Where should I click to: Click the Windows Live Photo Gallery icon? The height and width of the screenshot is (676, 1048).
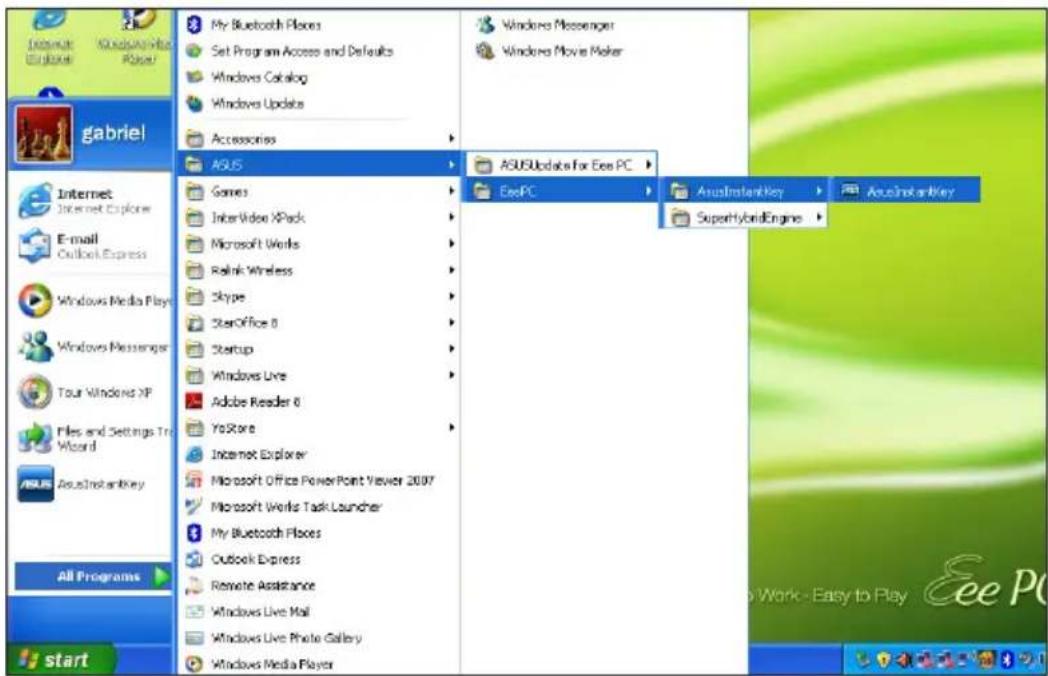[194, 638]
